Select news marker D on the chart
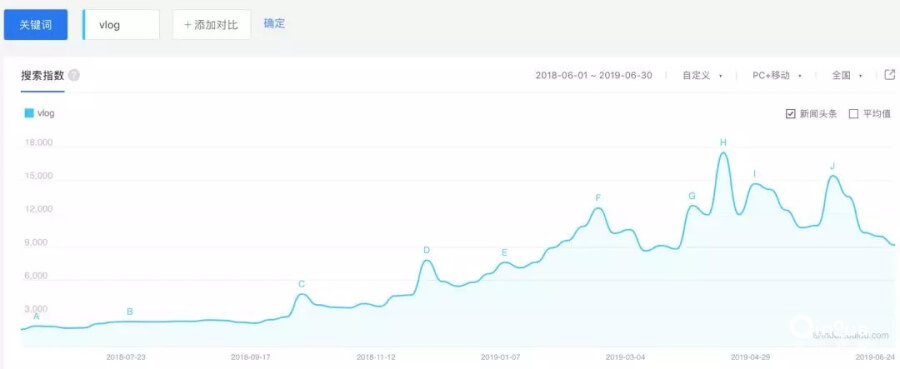 [426, 250]
